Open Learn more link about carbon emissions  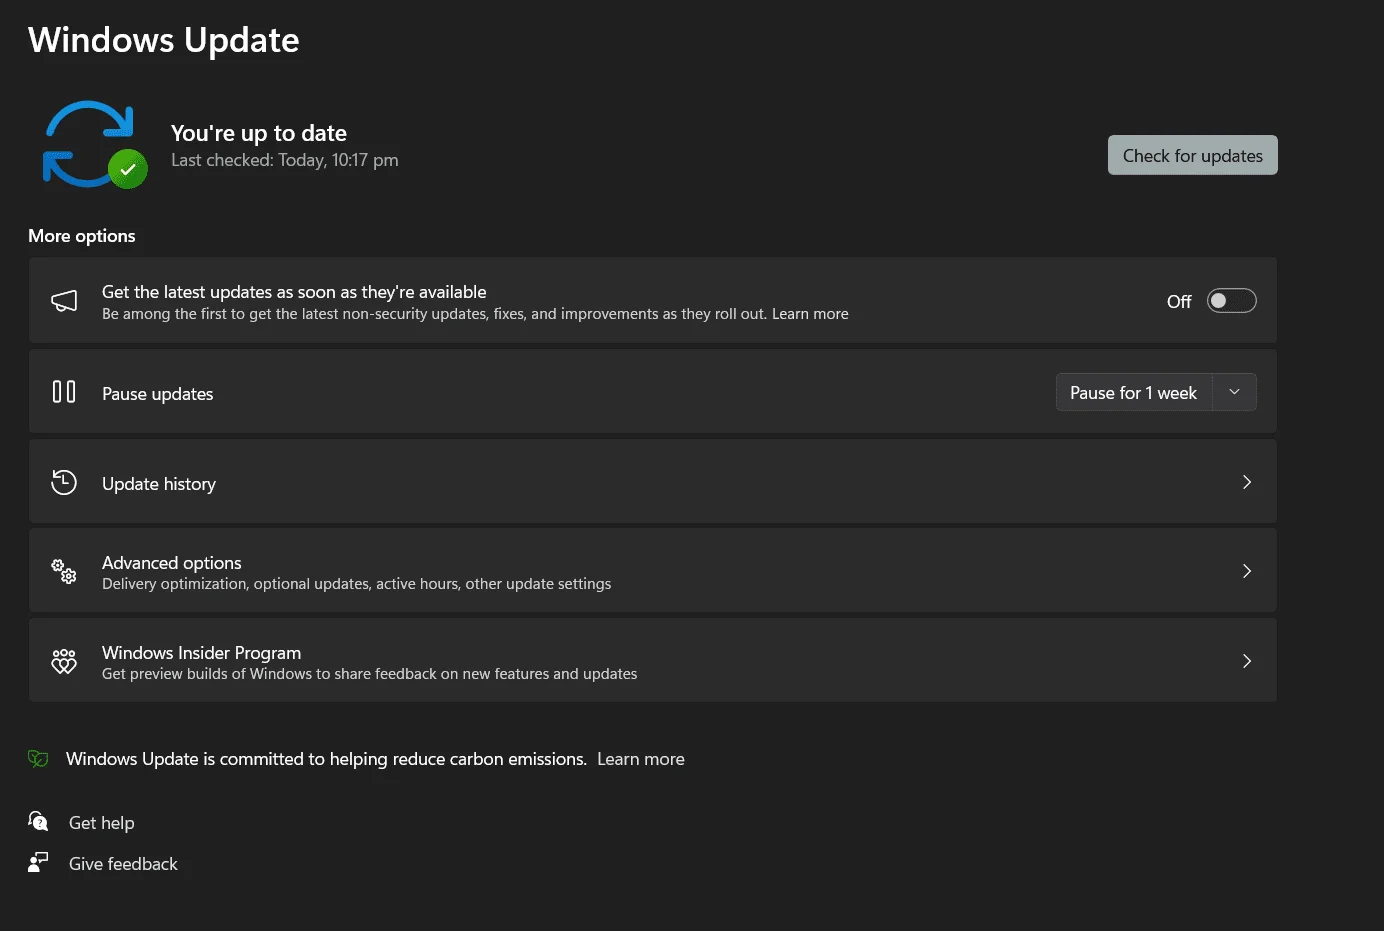(641, 759)
